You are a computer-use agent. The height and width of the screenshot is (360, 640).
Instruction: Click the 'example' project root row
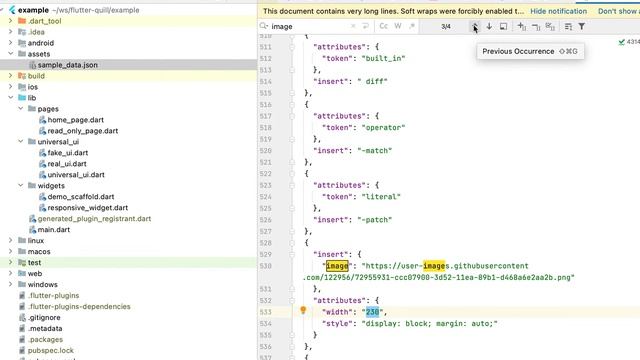point(128,10)
